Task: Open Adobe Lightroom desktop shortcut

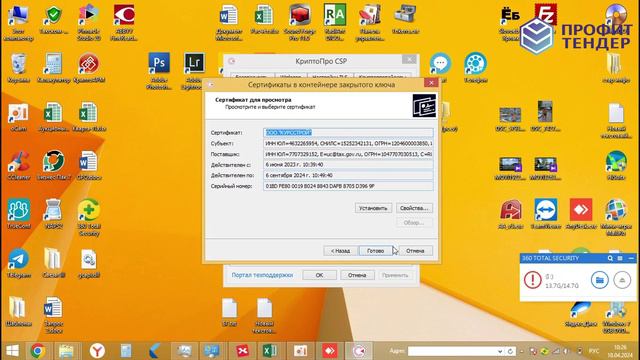Action: pyautogui.click(x=194, y=70)
